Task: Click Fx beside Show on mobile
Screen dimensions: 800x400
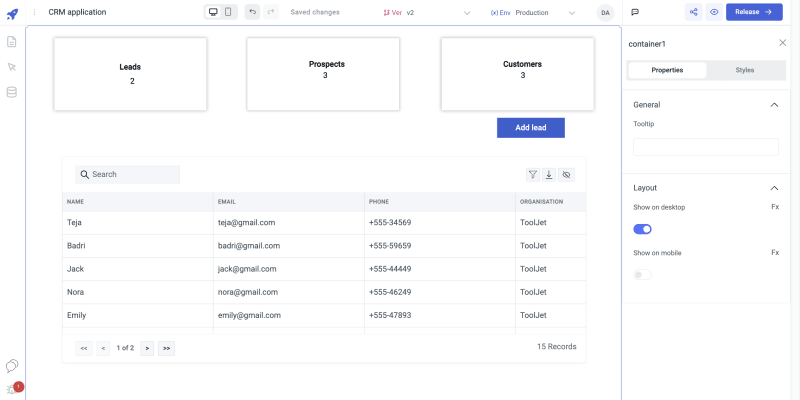Action: pos(775,253)
